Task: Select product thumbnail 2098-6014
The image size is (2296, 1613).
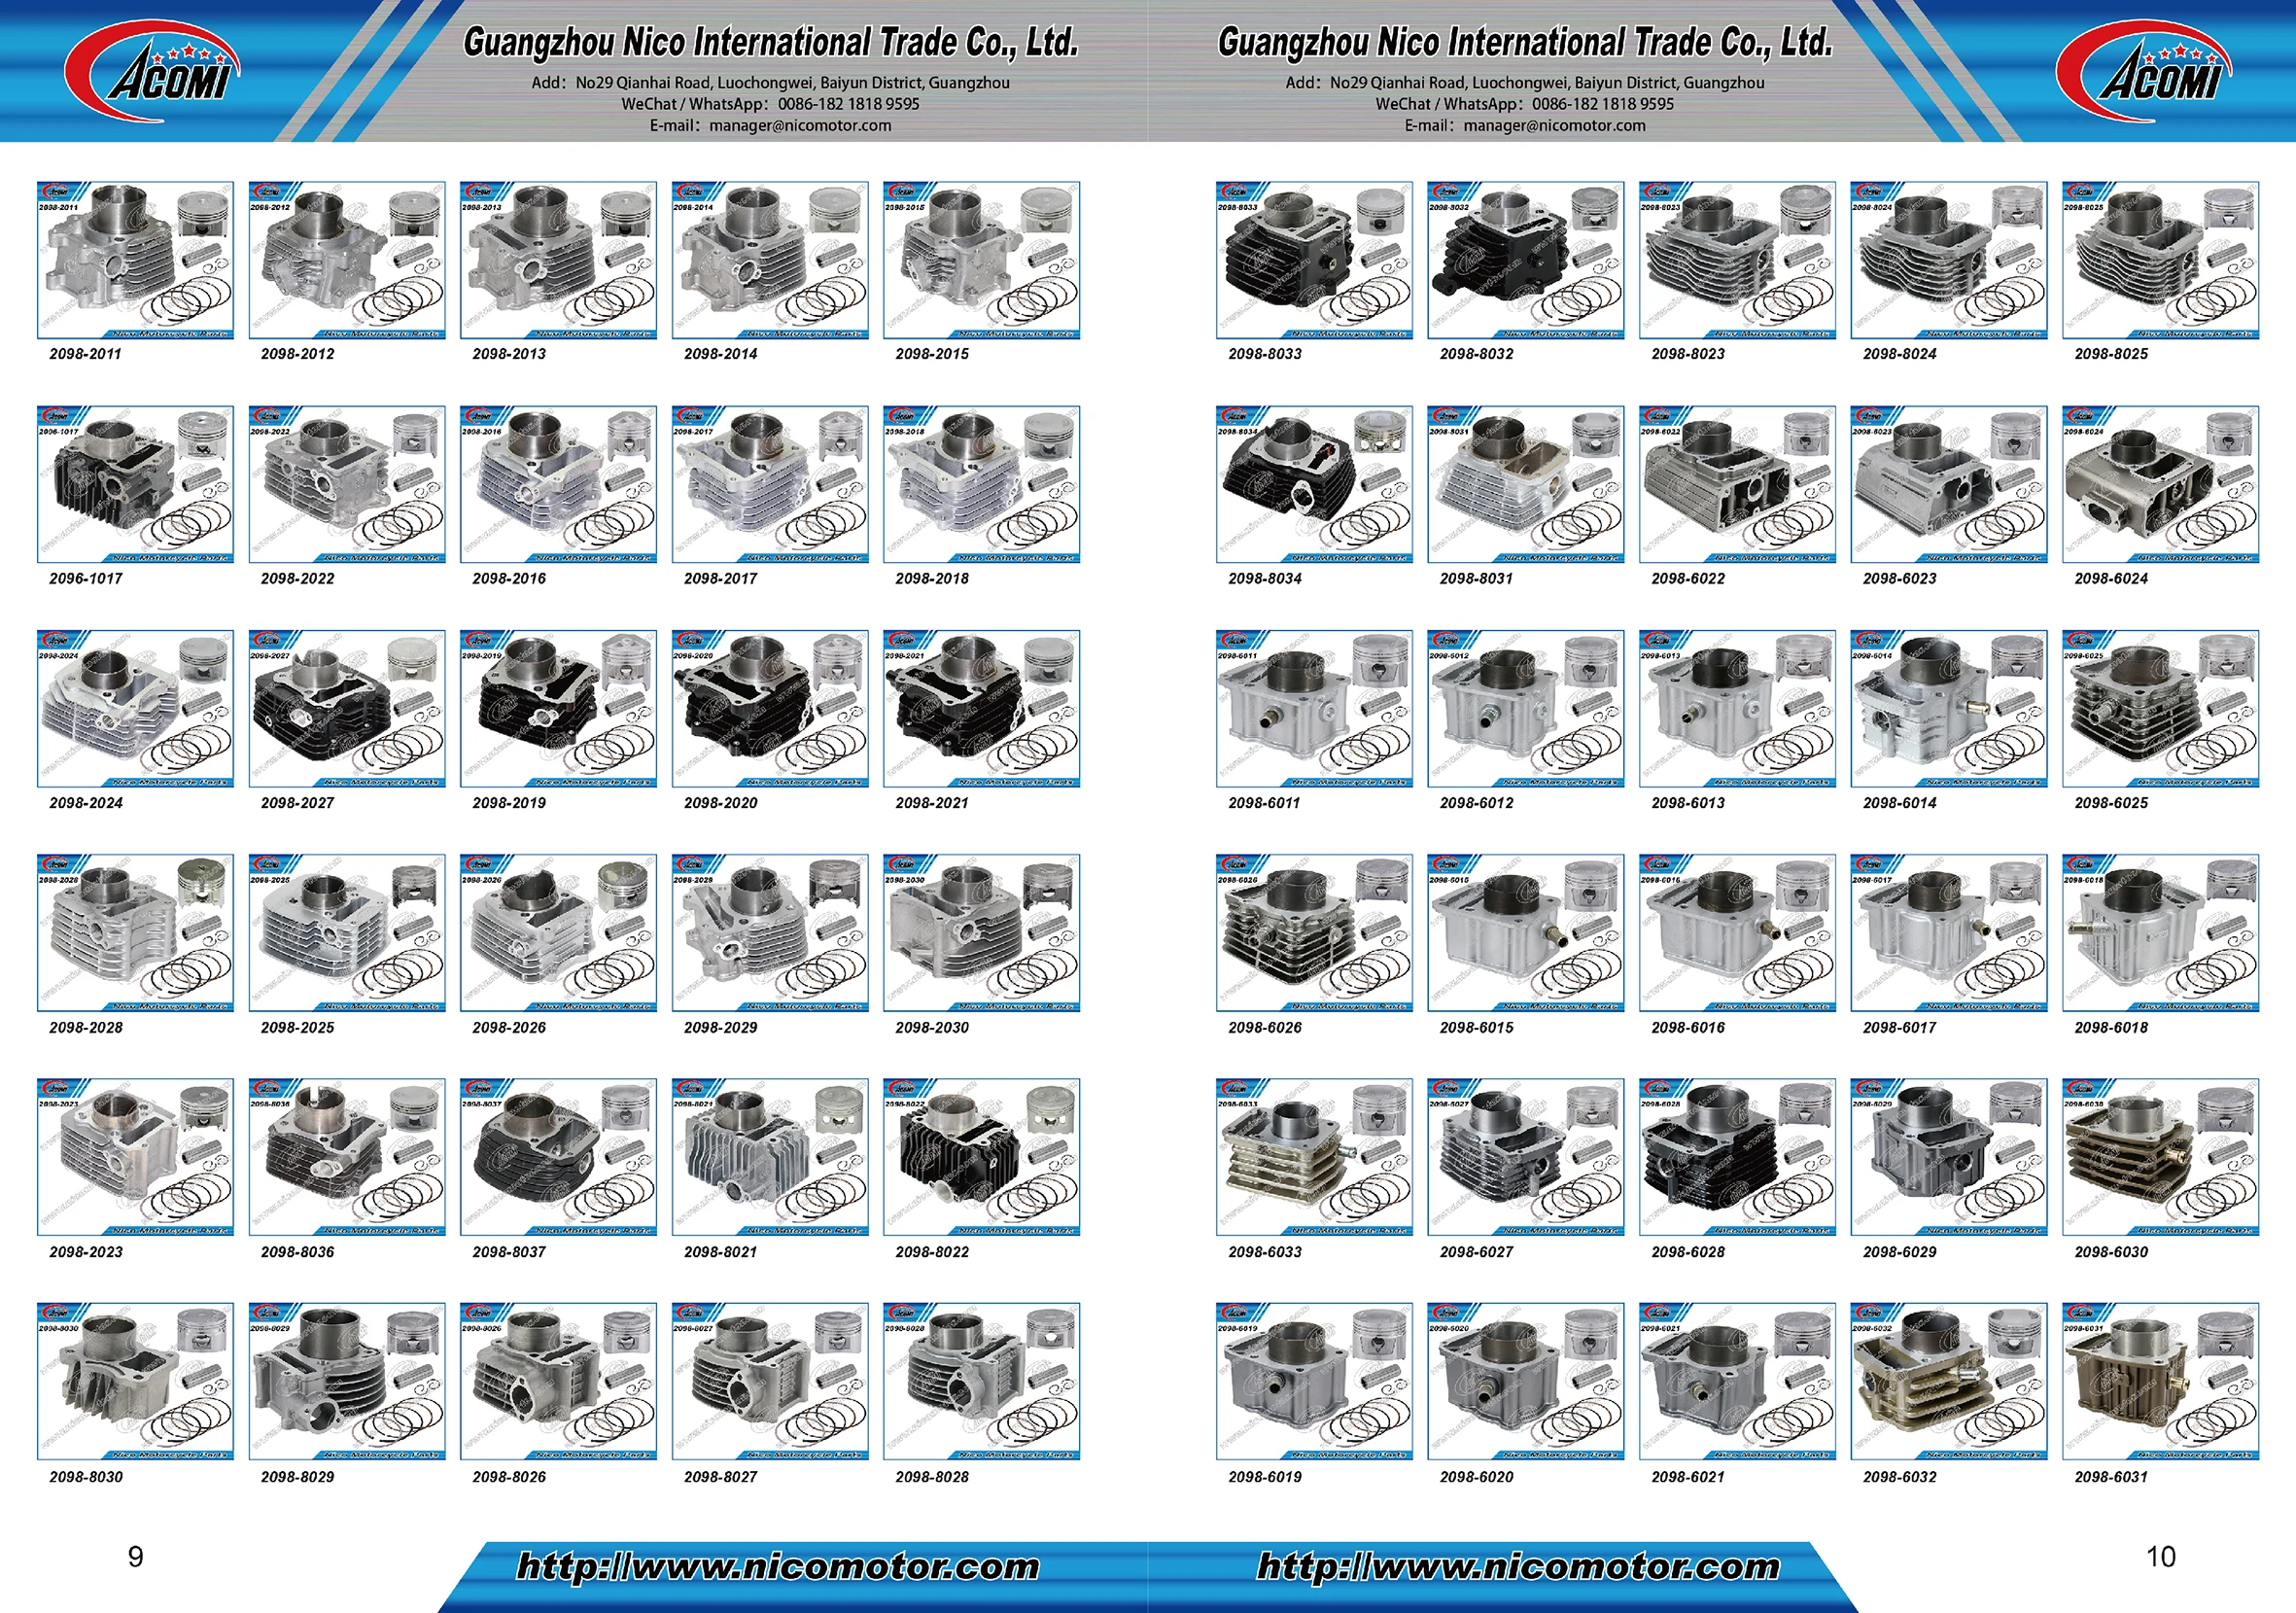Action: pyautogui.click(x=1948, y=708)
